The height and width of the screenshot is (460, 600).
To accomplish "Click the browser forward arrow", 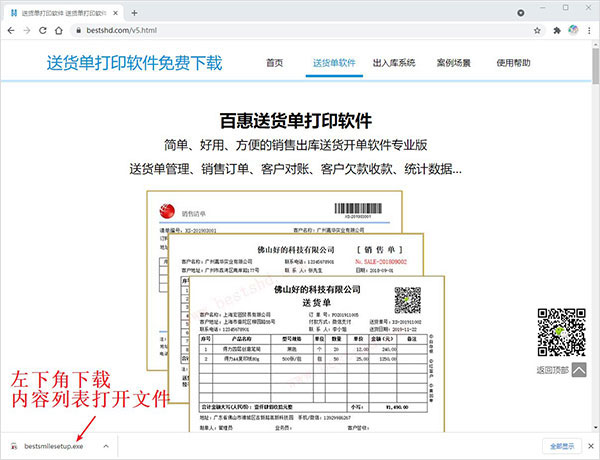I will point(27,31).
